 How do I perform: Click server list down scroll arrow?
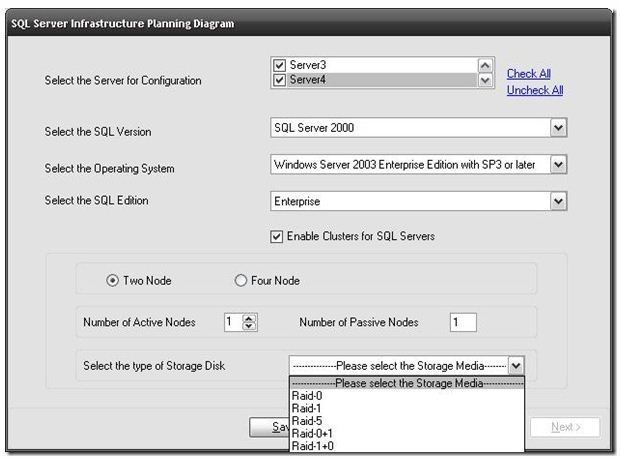(485, 80)
